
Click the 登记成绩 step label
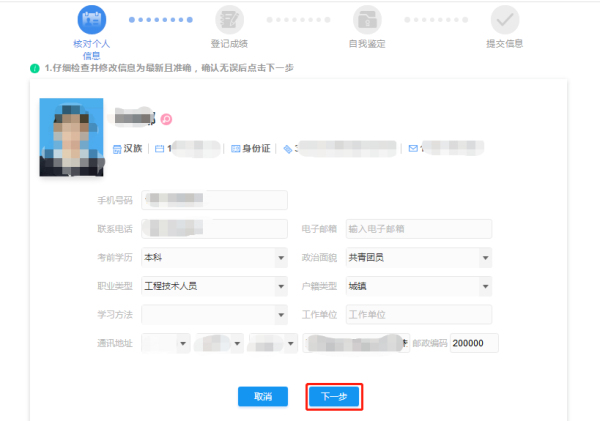click(x=229, y=44)
